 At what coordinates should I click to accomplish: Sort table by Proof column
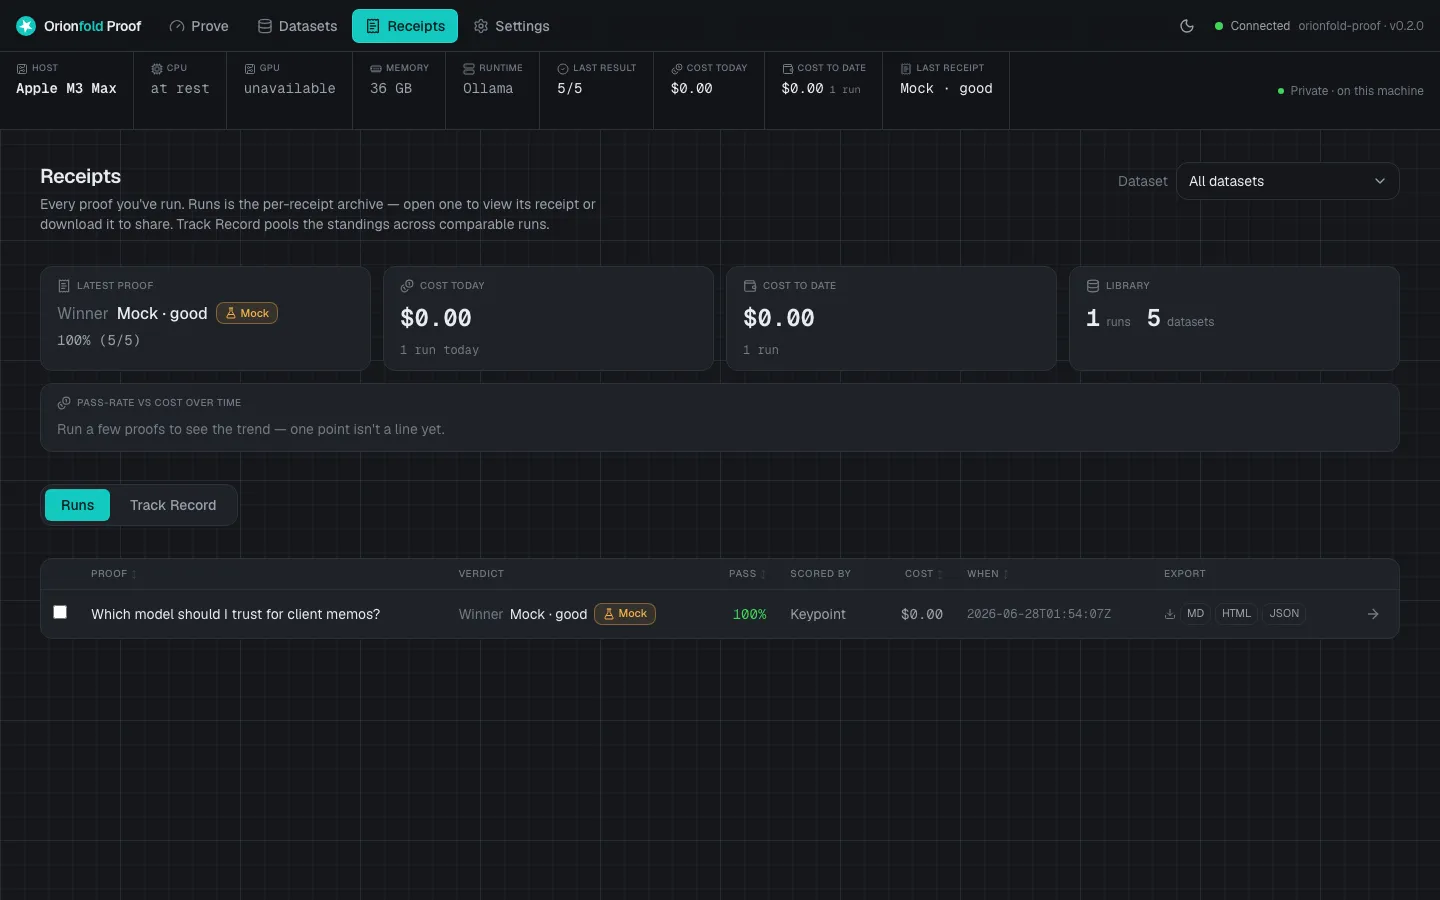113,574
